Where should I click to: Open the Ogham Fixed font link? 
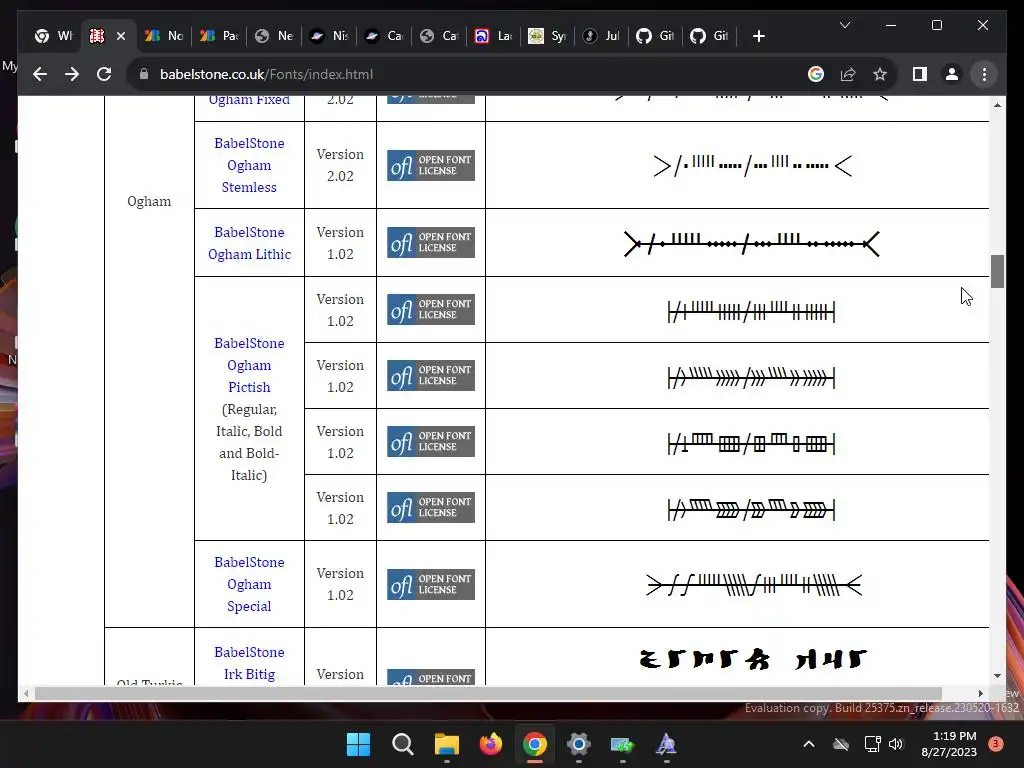tap(249, 100)
